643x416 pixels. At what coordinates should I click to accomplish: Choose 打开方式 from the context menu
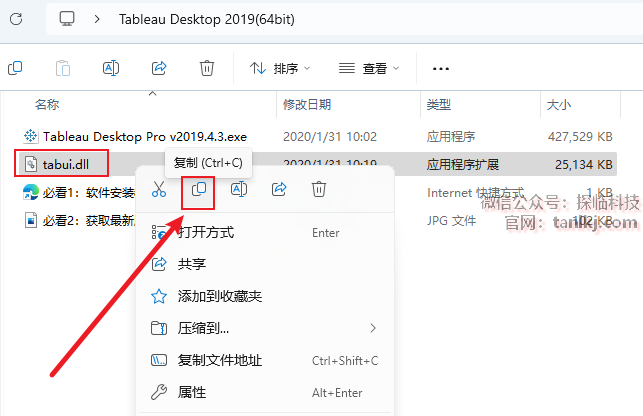click(x=265, y=233)
